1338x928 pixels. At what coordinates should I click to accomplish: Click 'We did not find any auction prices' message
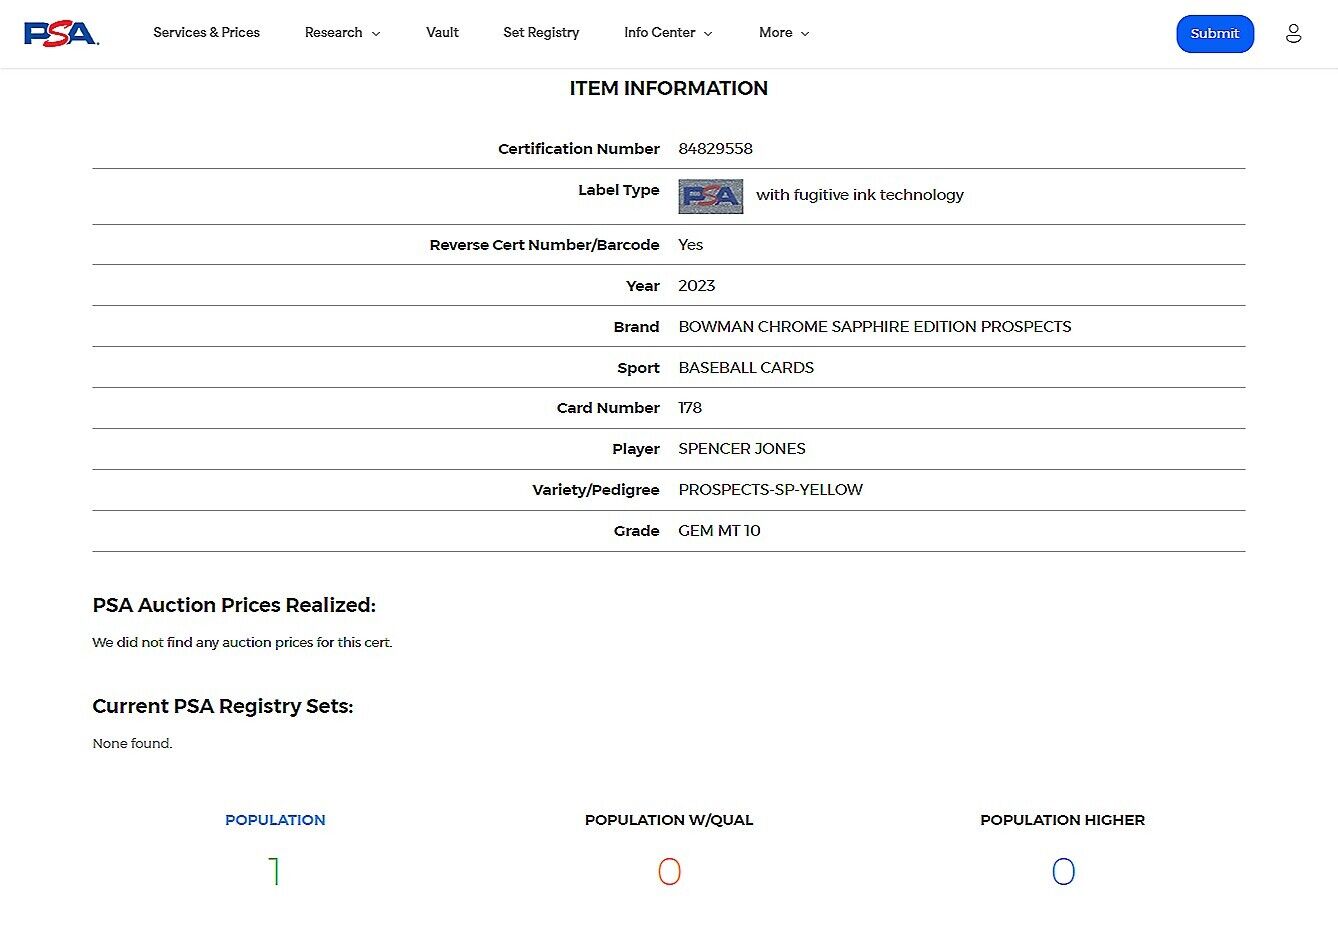(242, 643)
